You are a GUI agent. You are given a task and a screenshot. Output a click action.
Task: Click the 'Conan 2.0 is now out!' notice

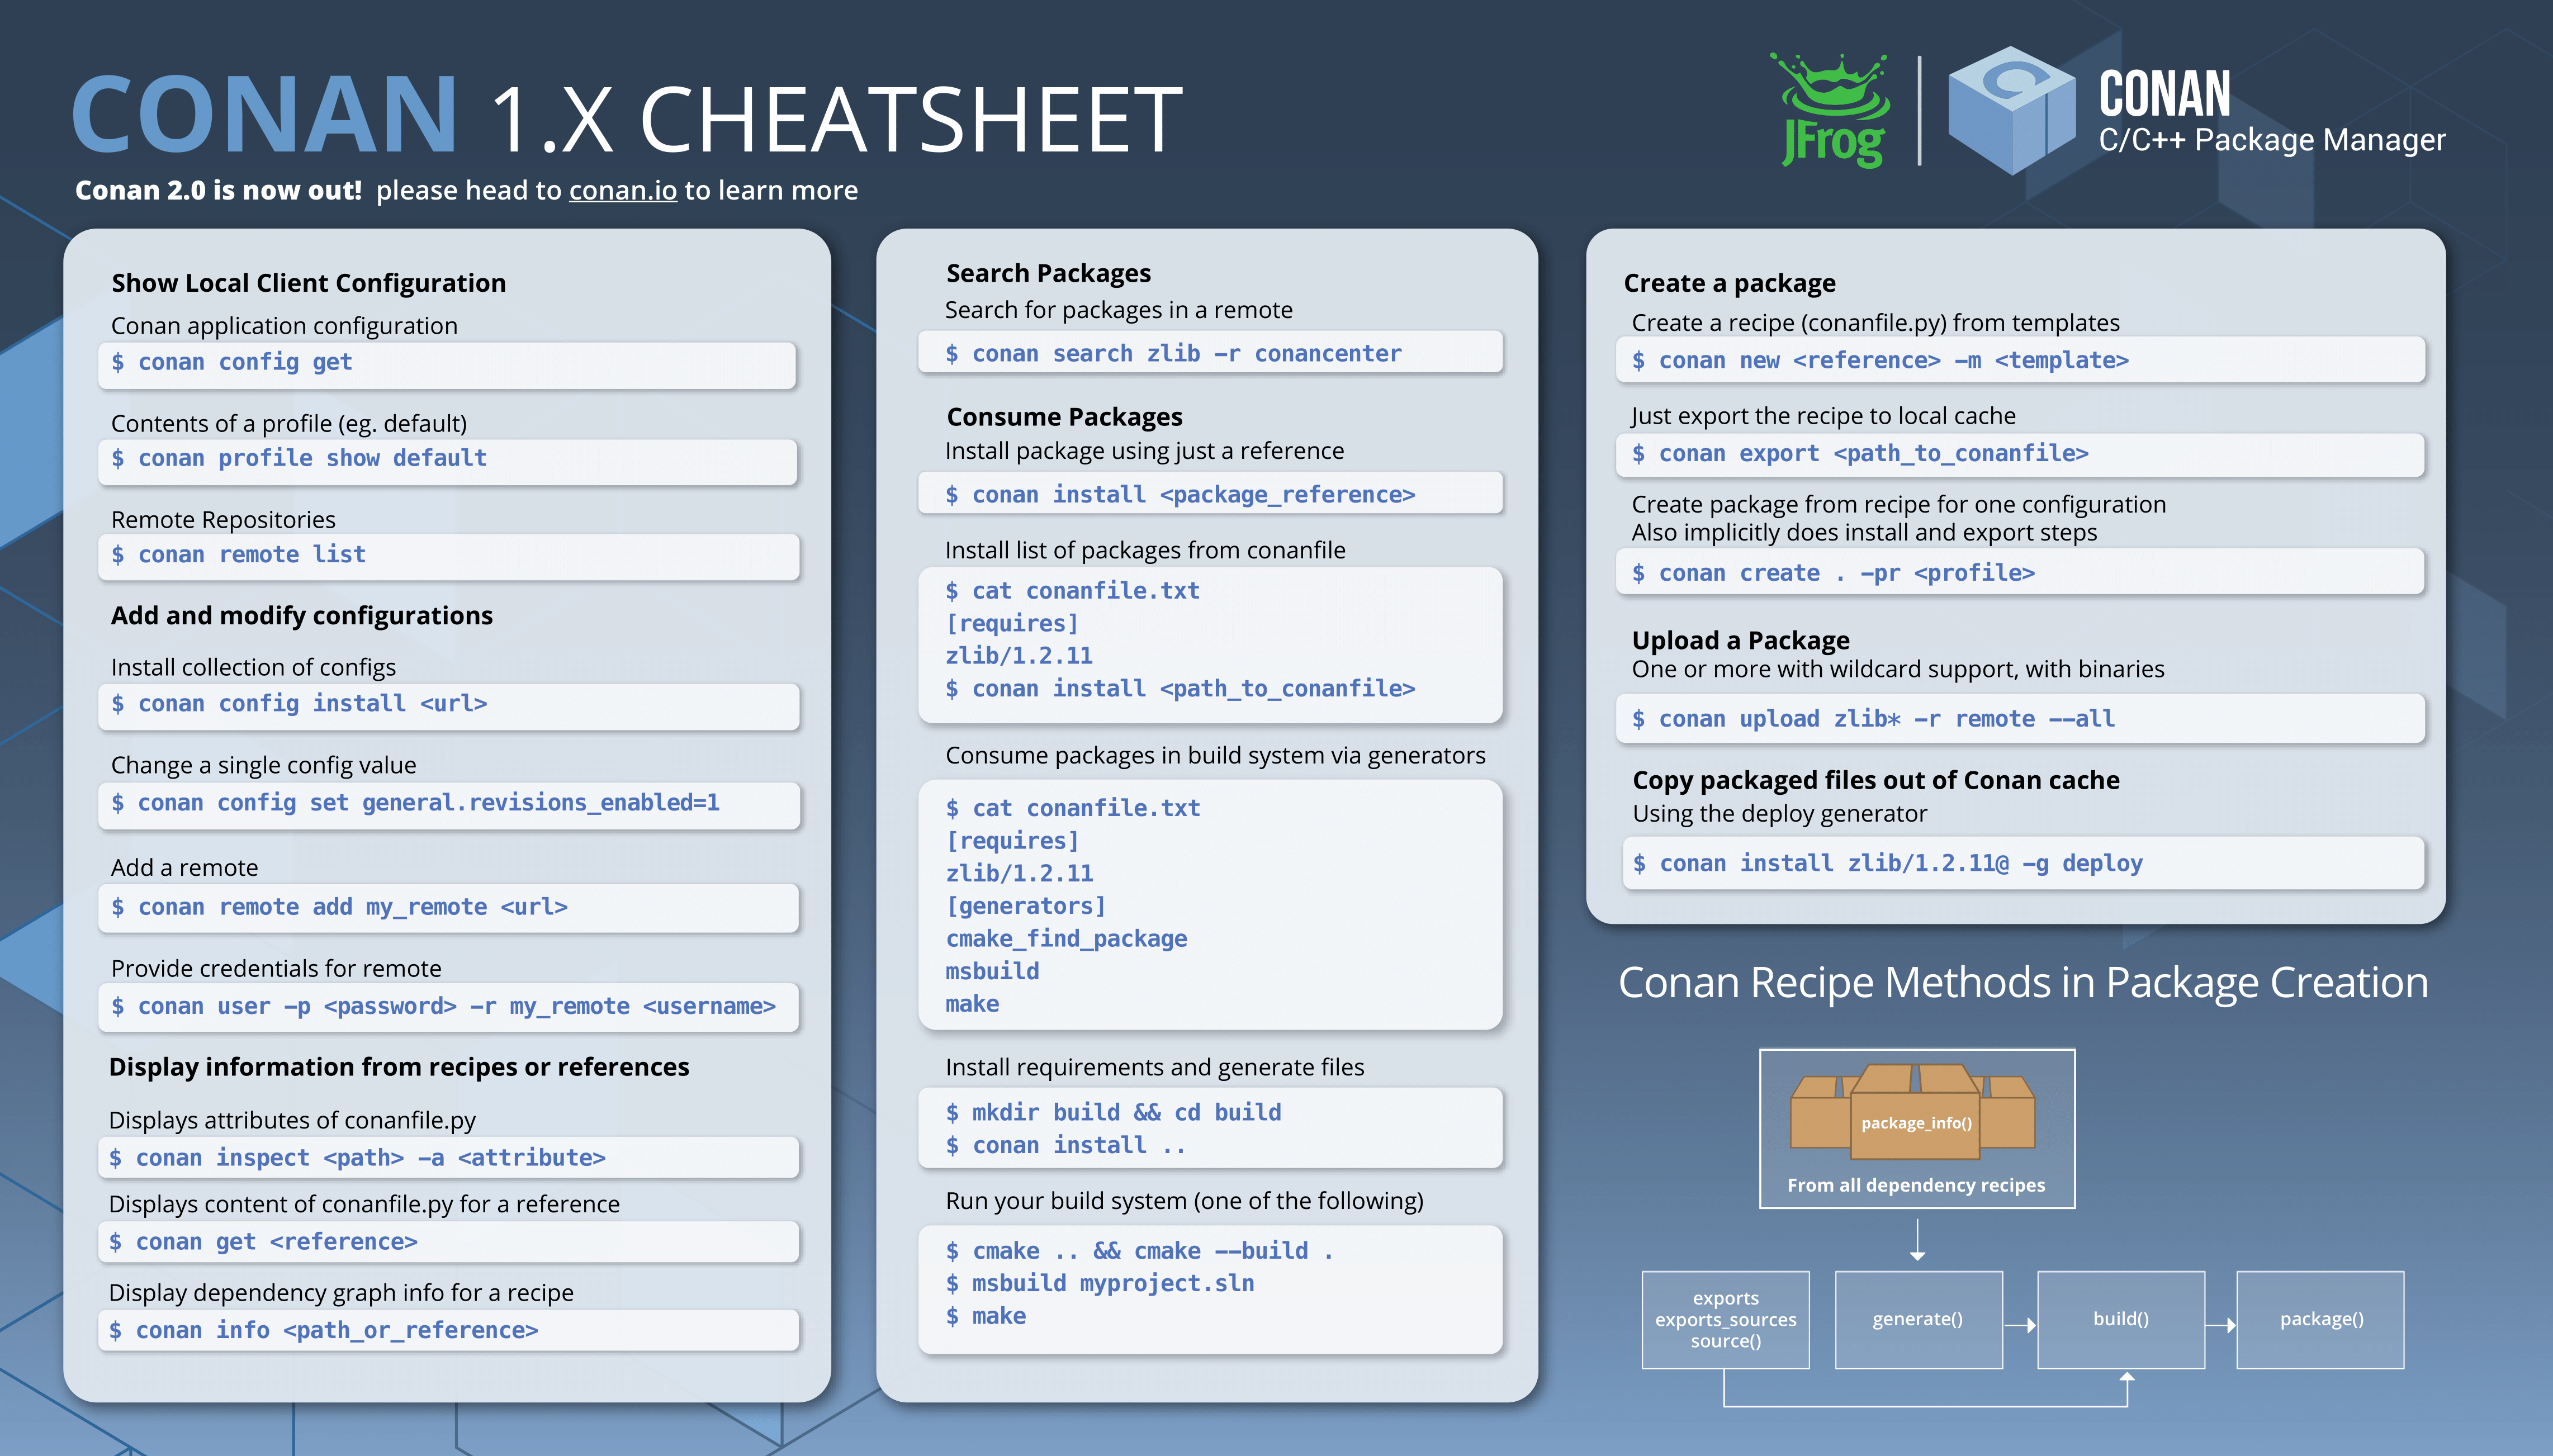(218, 190)
